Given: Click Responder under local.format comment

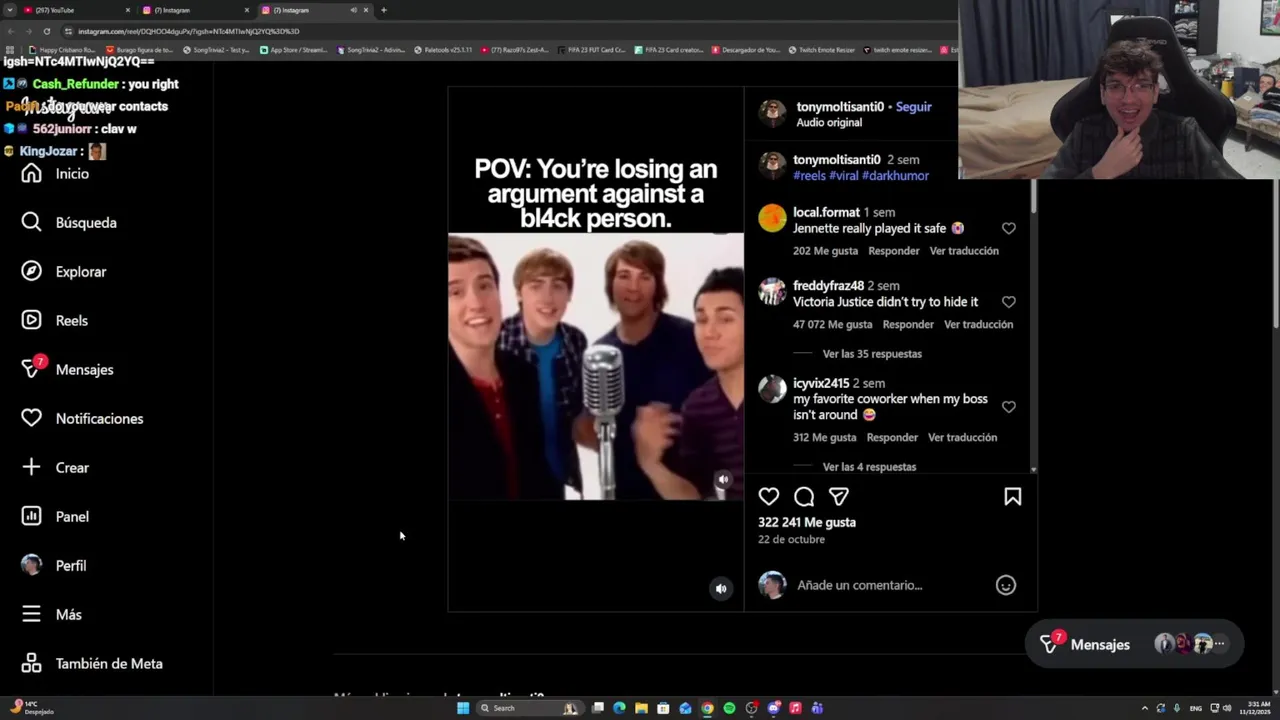Looking at the screenshot, I should point(893,251).
